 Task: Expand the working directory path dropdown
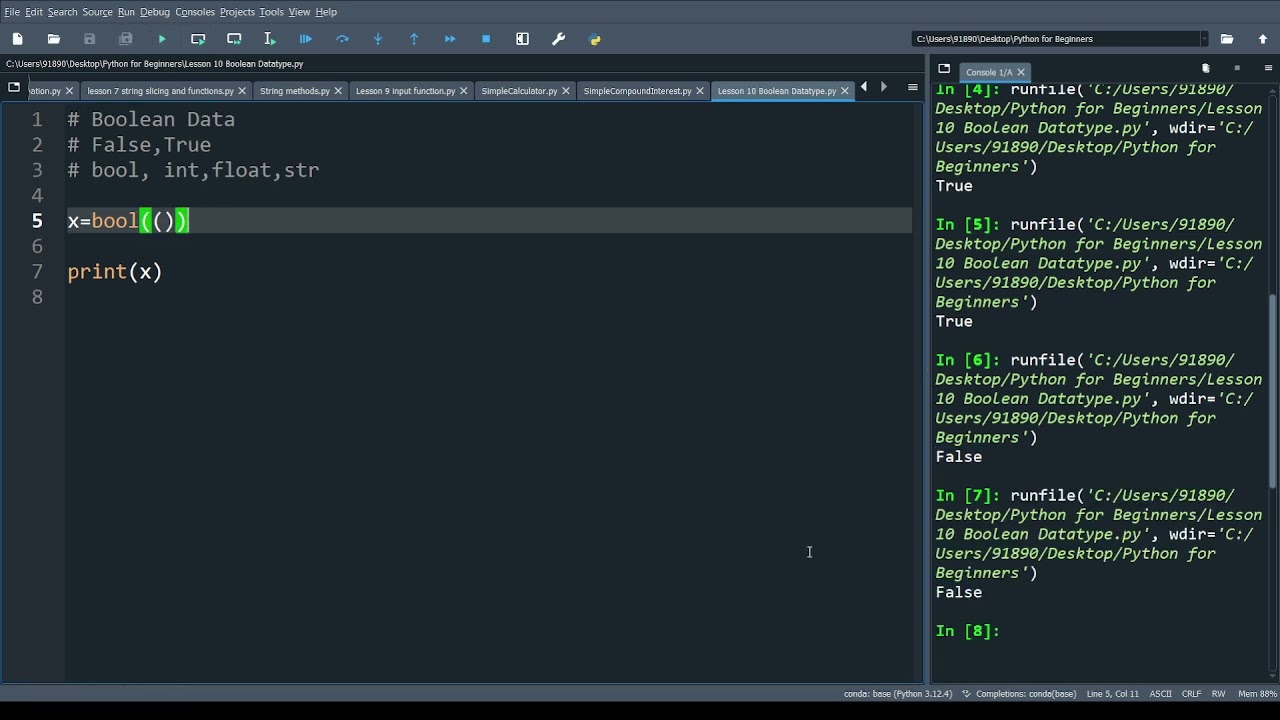tap(1204, 39)
